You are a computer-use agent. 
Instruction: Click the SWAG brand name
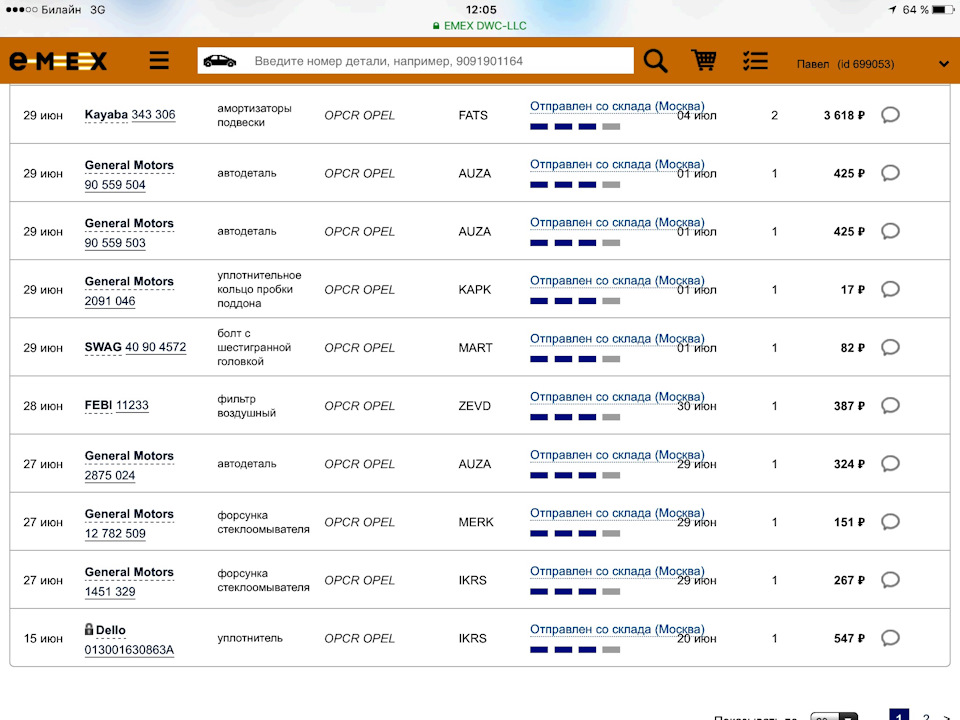[x=103, y=347]
